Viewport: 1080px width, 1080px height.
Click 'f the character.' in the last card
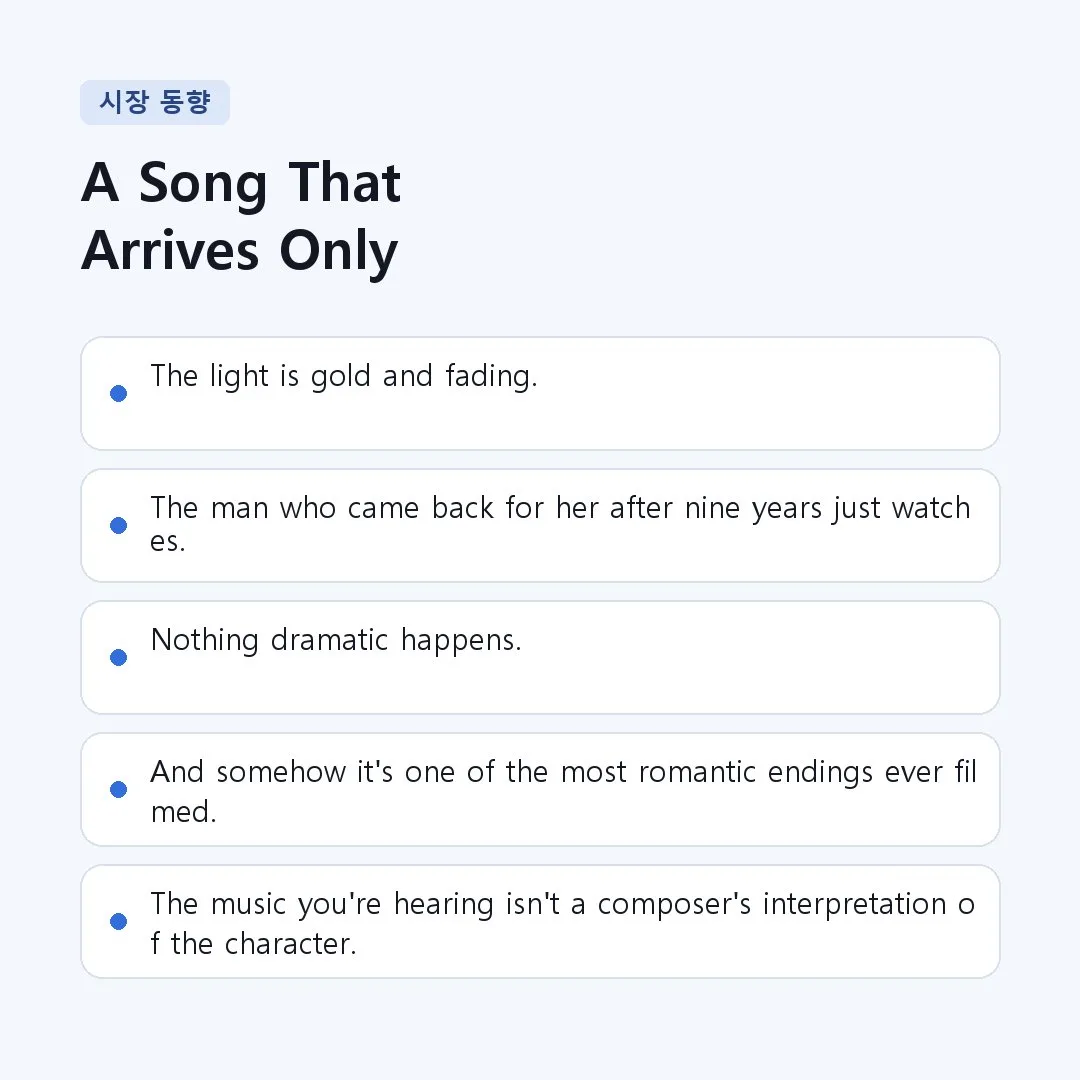[x=253, y=944]
